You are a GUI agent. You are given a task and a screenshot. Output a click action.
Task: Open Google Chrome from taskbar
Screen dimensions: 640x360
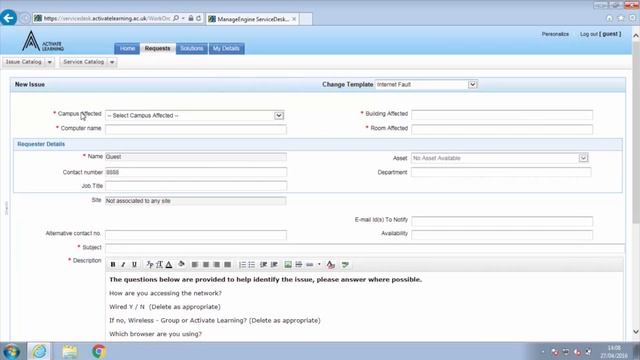pyautogui.click(x=99, y=351)
